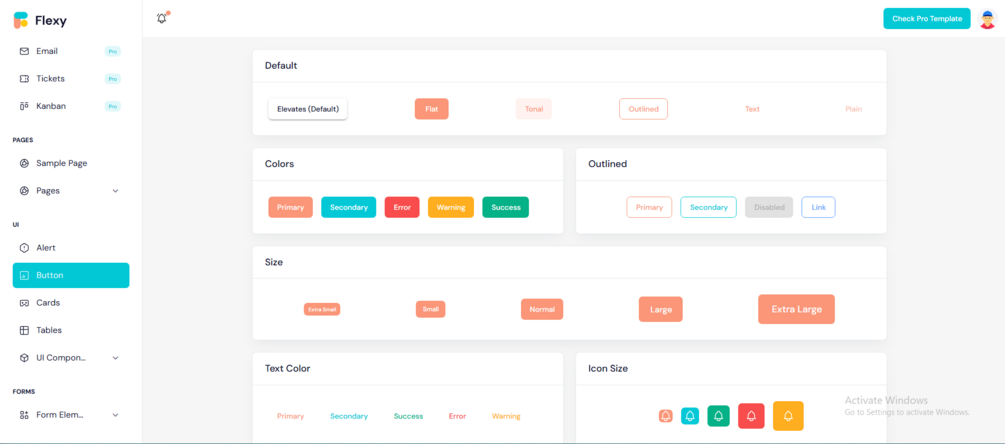
Task: Open Email in the sidebar
Action: point(71,51)
